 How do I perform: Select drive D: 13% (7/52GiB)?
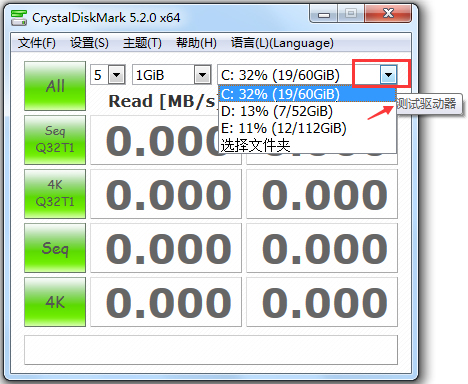point(307,111)
